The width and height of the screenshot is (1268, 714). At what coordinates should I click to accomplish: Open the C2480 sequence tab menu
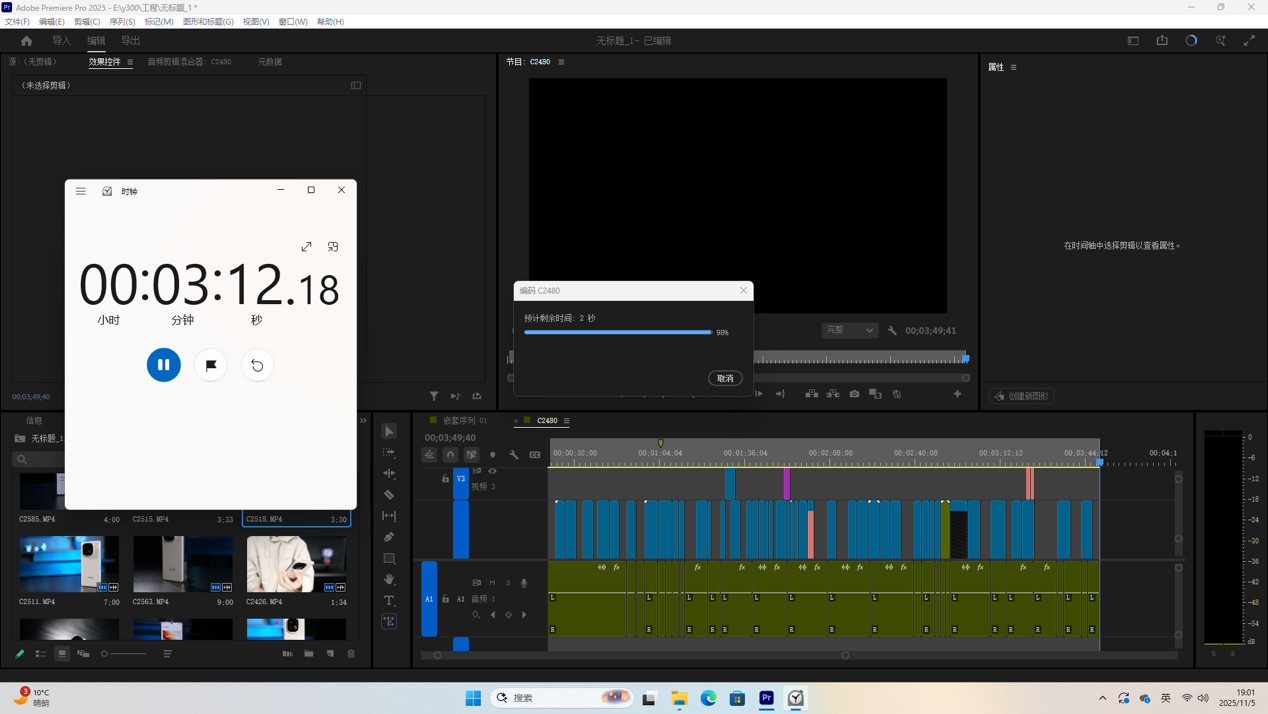pyautogui.click(x=567, y=421)
